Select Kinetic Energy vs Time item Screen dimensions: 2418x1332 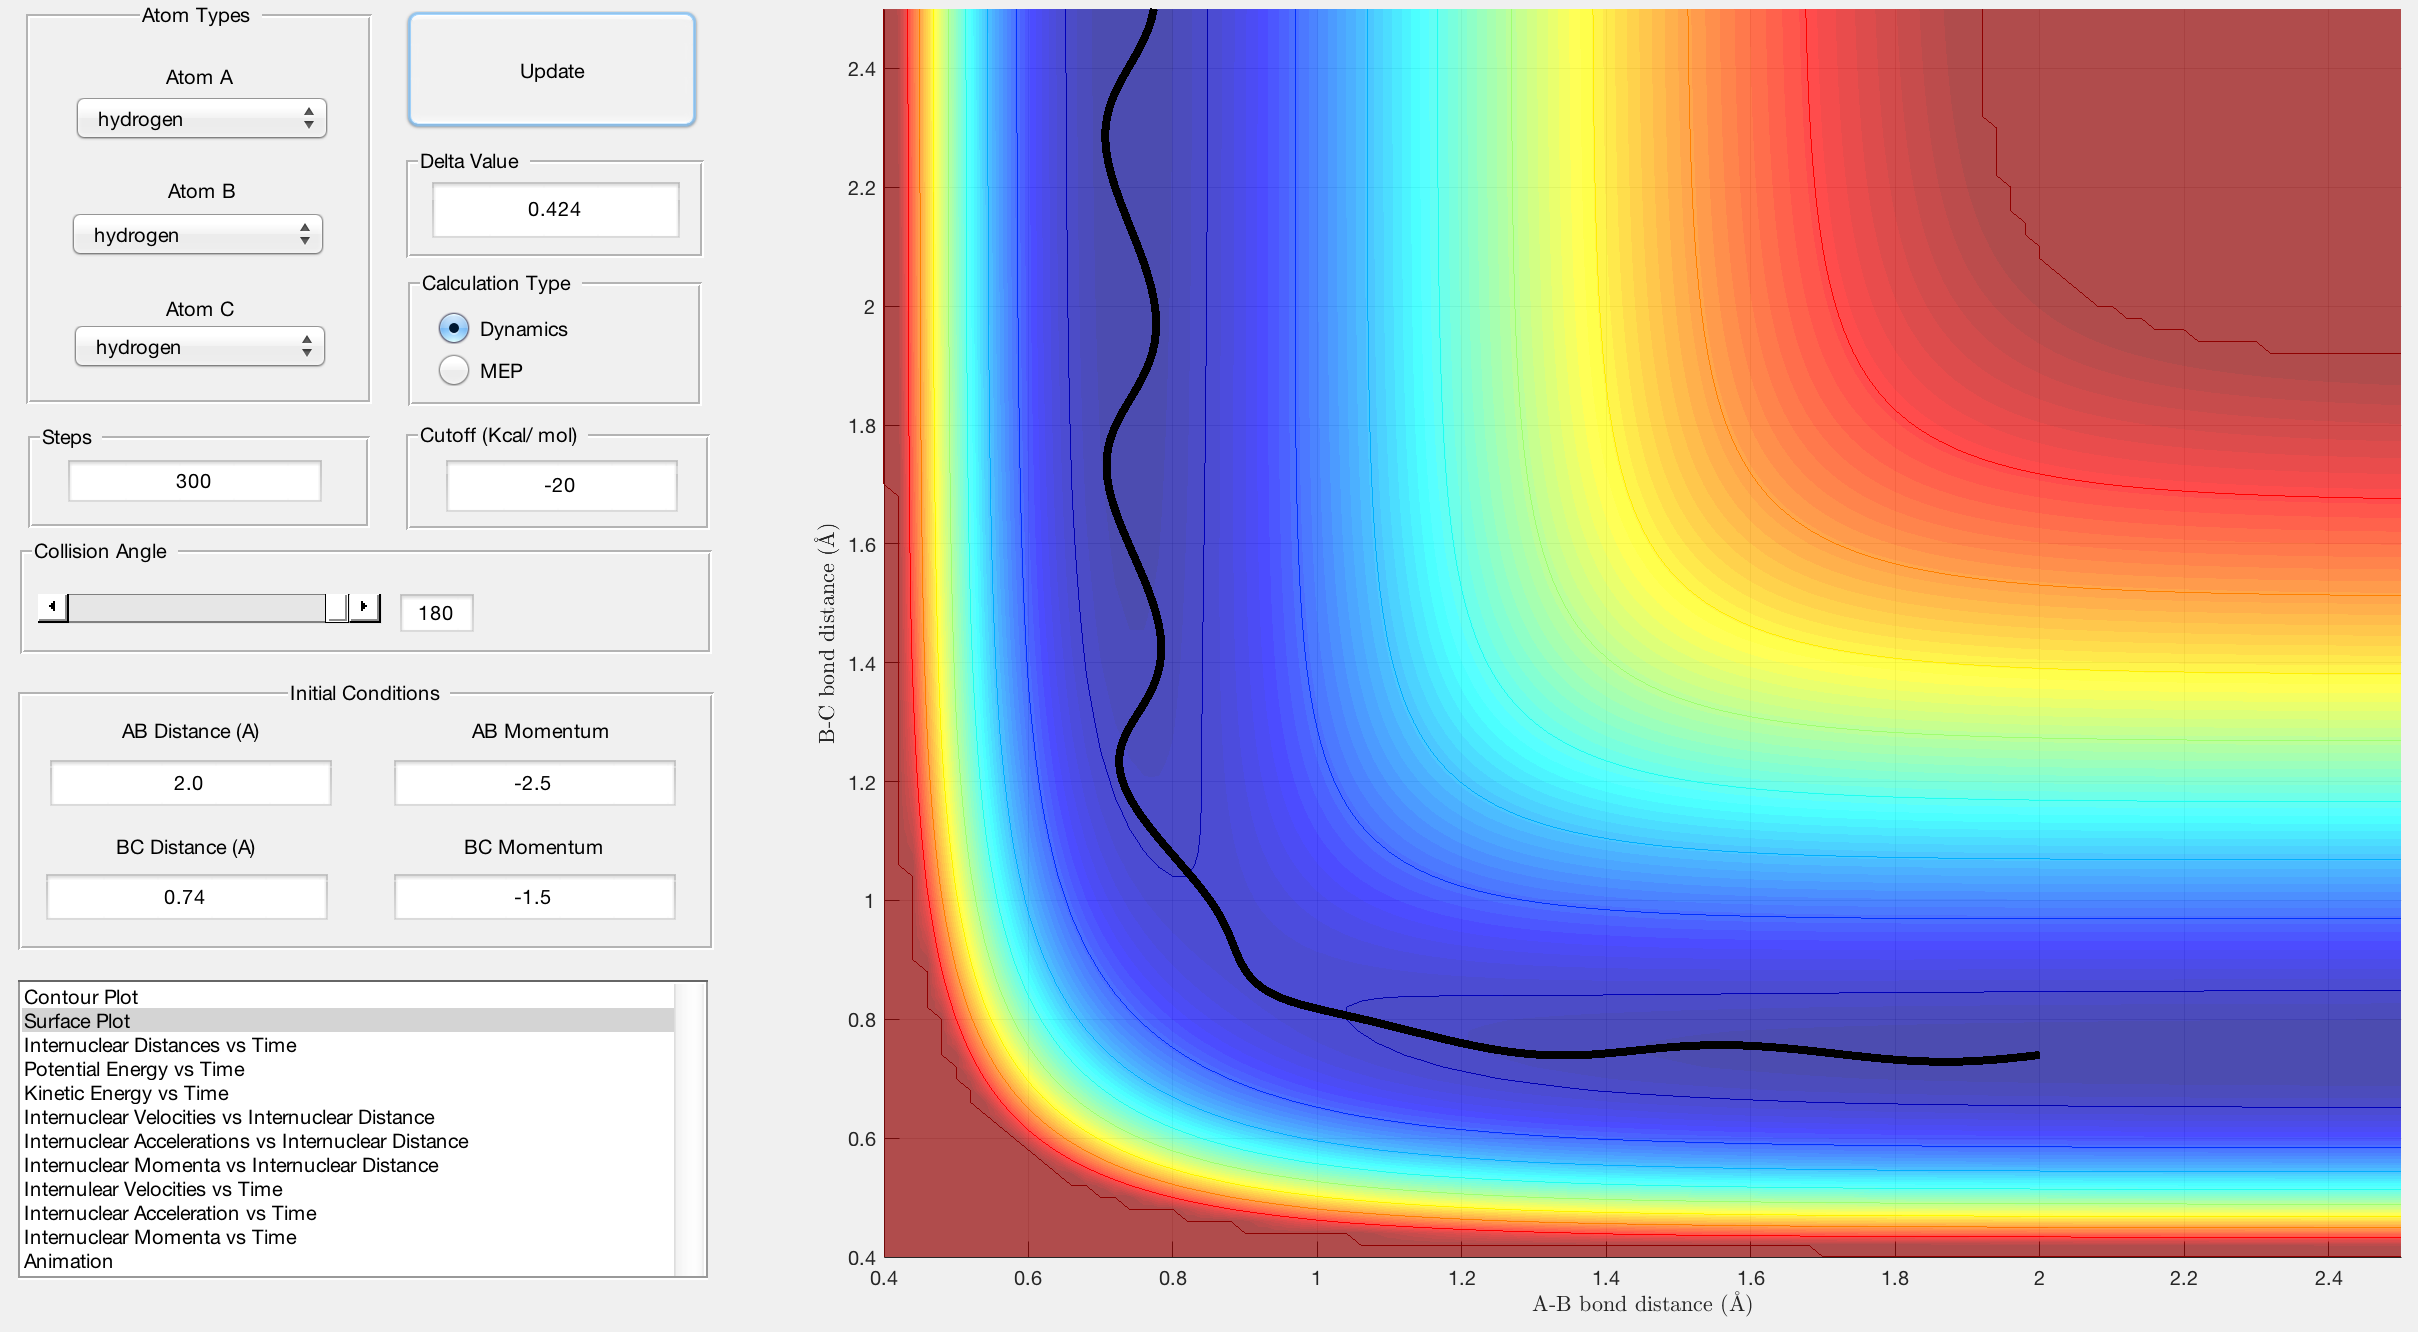(x=126, y=1093)
